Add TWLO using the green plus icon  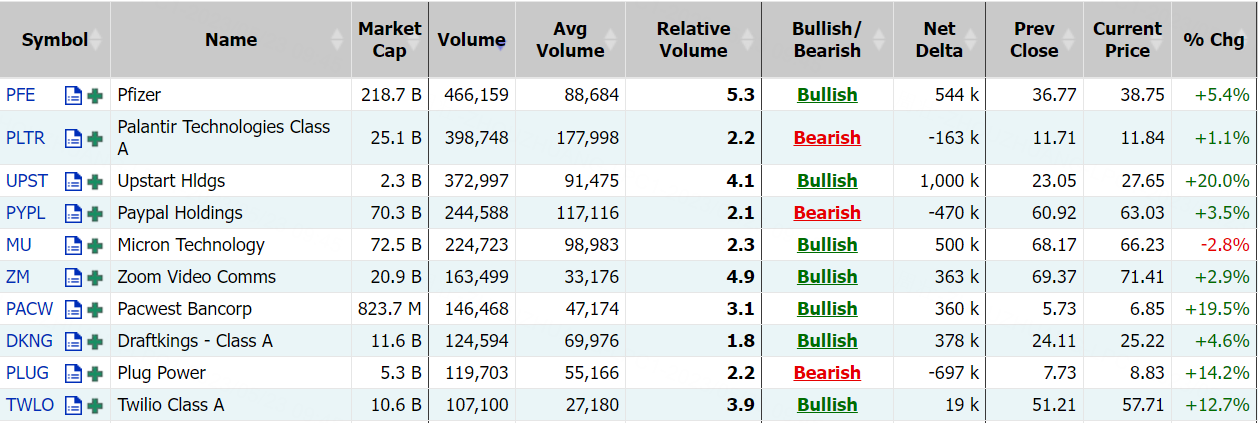[x=95, y=406]
